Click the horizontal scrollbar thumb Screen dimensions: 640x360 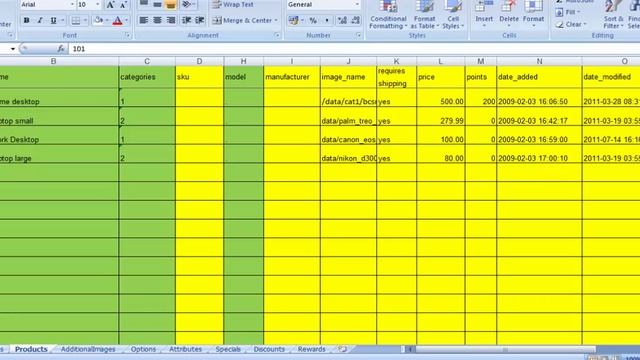505,349
